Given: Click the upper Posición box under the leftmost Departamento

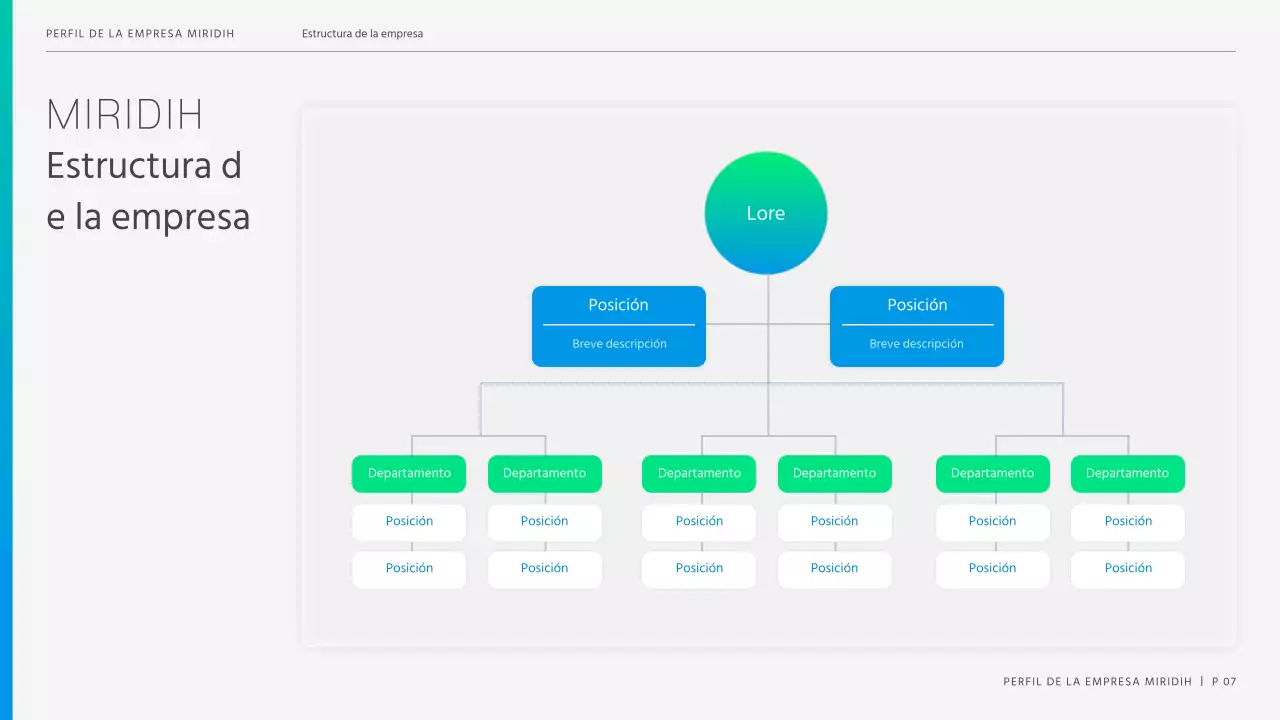Looking at the screenshot, I should pyautogui.click(x=409, y=522).
